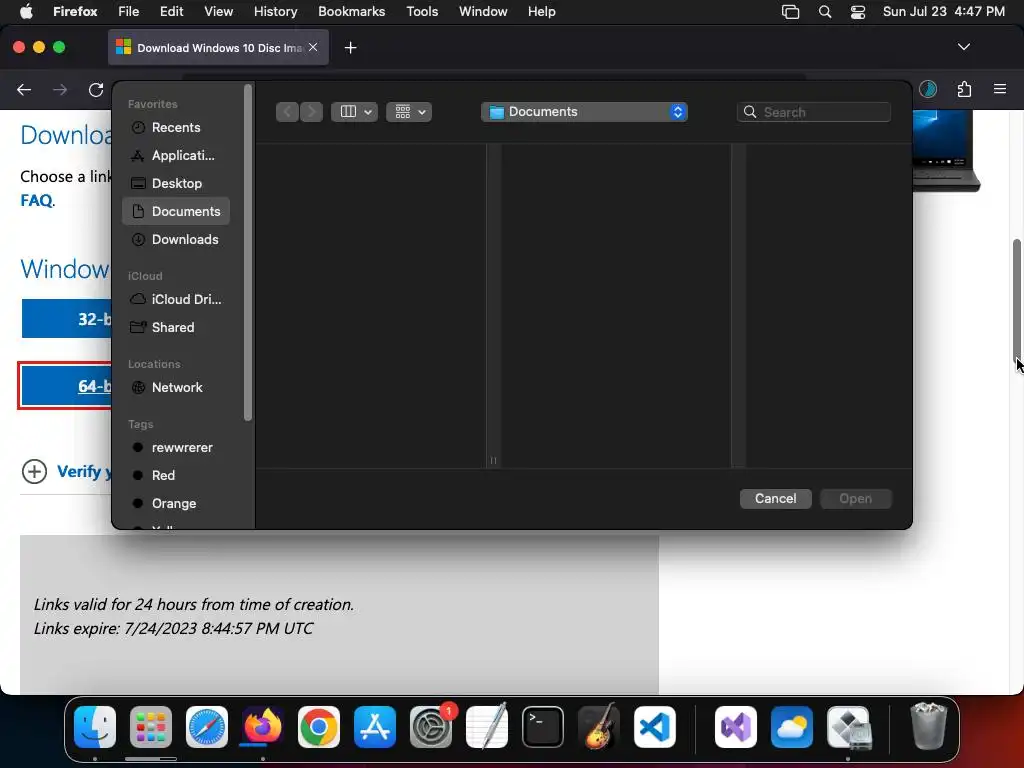Open the View menu

pos(218,12)
